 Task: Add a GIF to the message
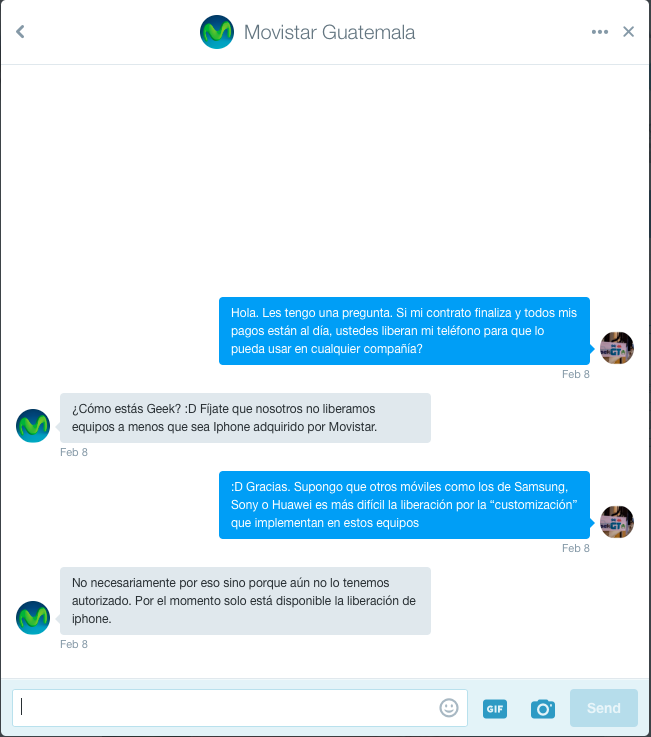[495, 709]
